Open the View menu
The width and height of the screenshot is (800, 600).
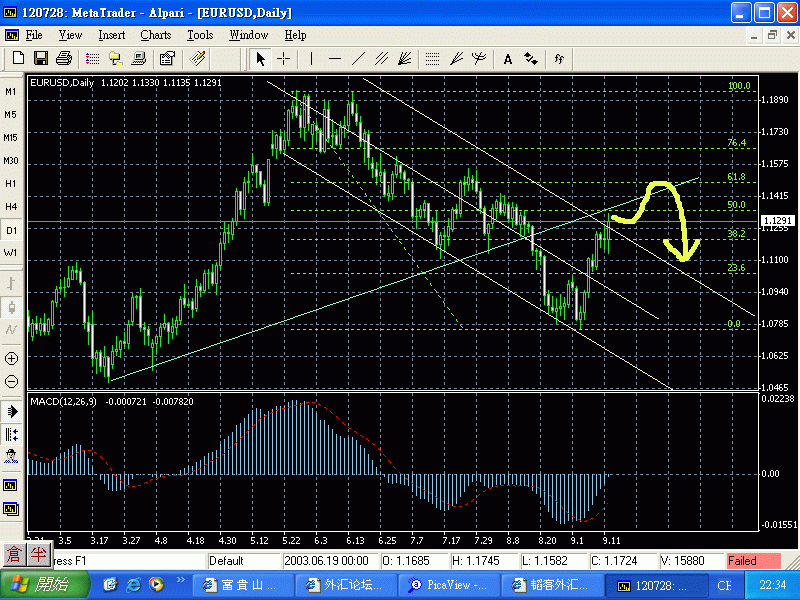click(x=70, y=35)
